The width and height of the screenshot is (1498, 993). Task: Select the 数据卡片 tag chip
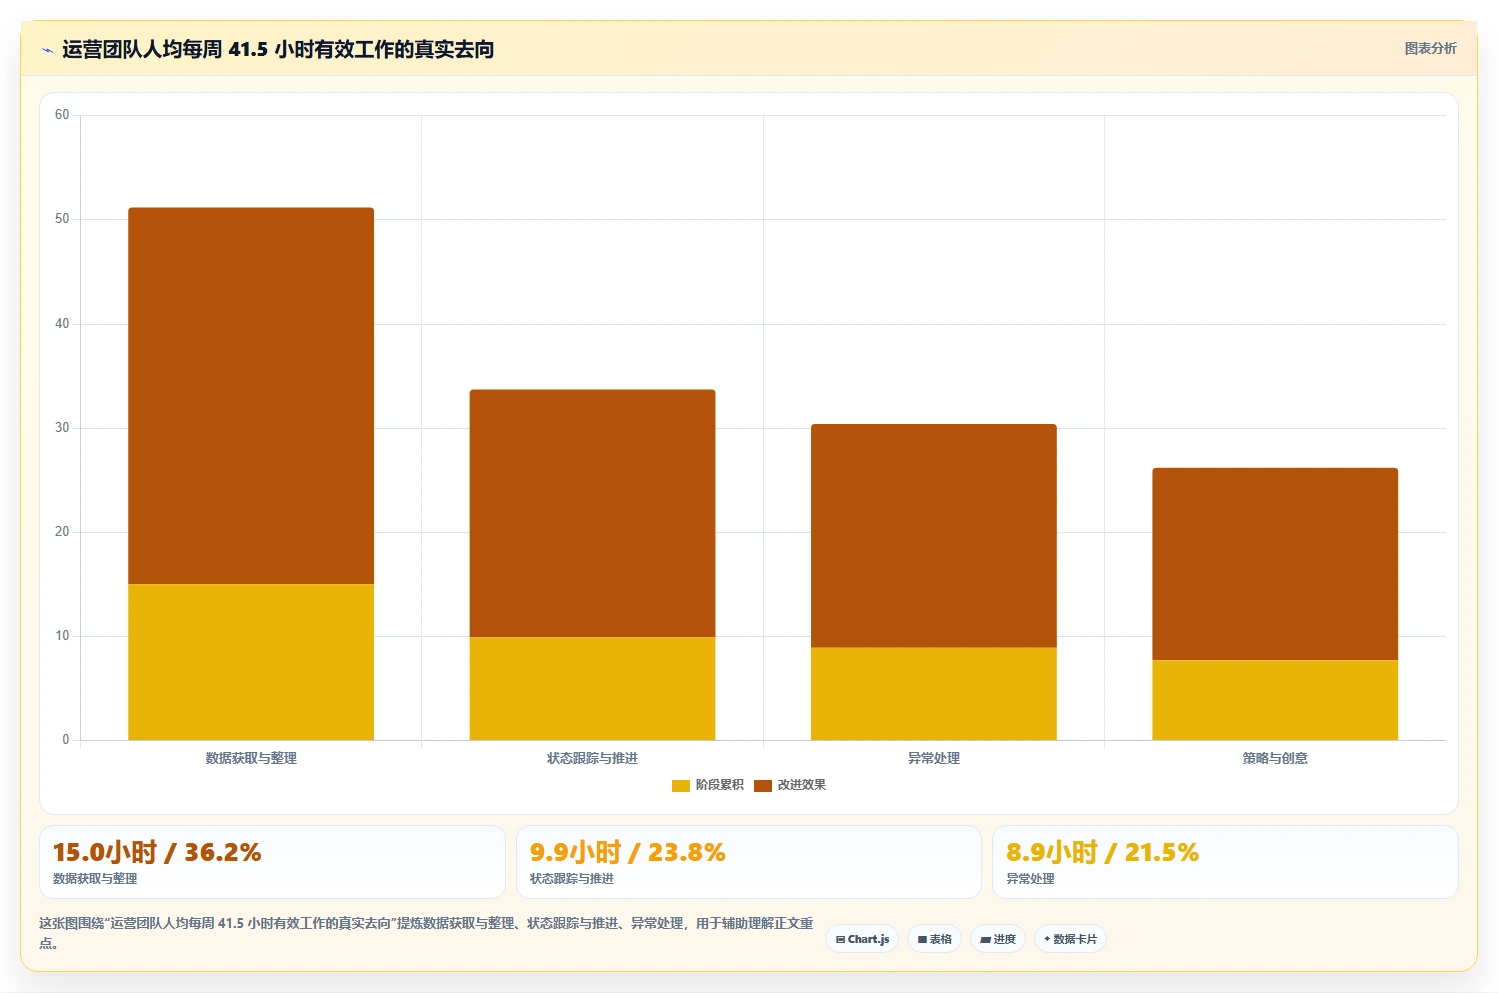coord(1070,939)
